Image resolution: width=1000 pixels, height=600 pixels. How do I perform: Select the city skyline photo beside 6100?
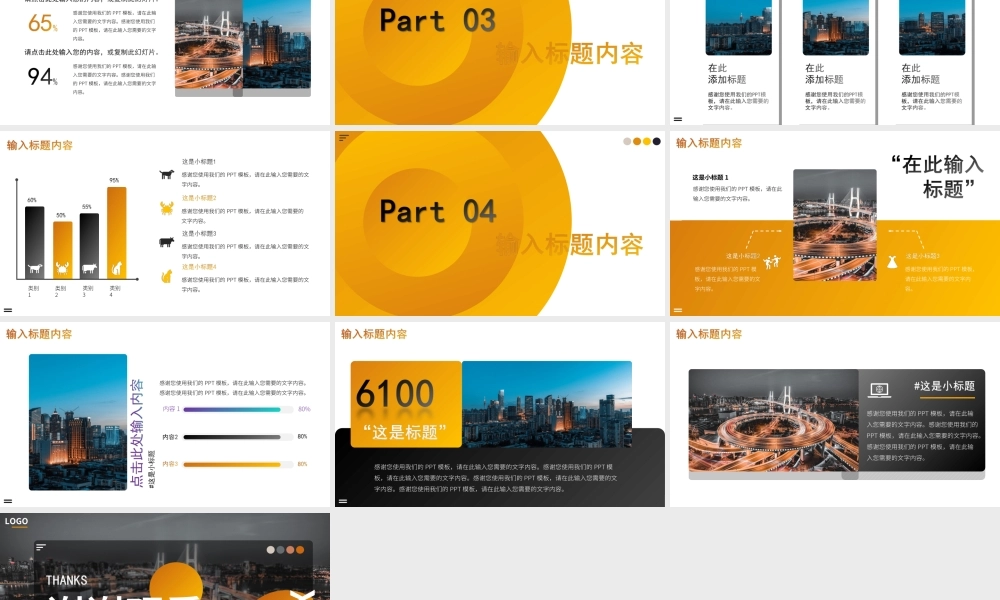click(547, 404)
